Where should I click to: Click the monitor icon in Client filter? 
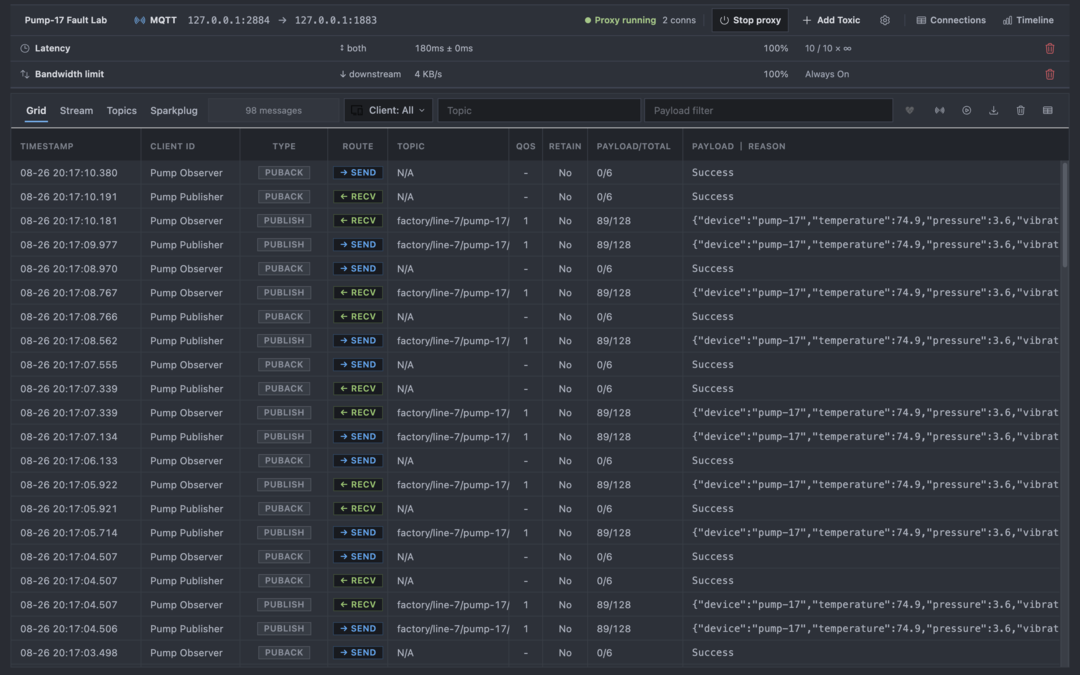click(x=357, y=110)
